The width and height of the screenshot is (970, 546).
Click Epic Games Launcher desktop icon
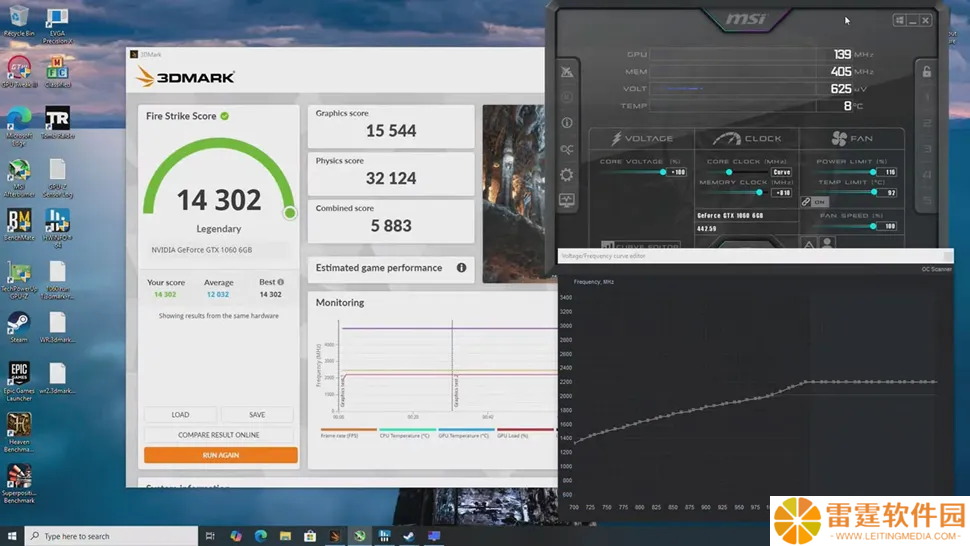[19, 382]
